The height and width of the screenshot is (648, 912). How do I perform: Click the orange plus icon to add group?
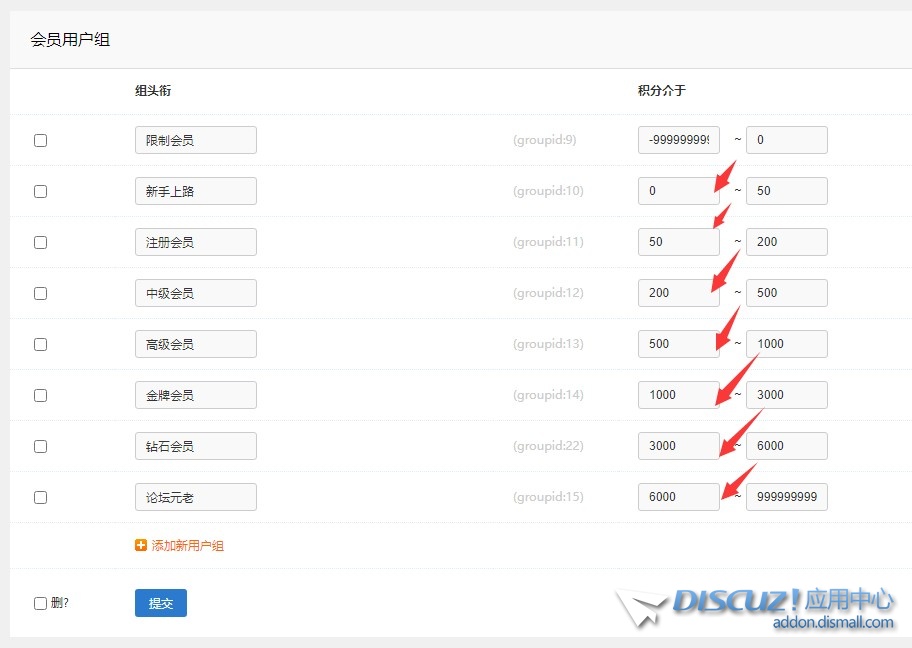[x=141, y=545]
